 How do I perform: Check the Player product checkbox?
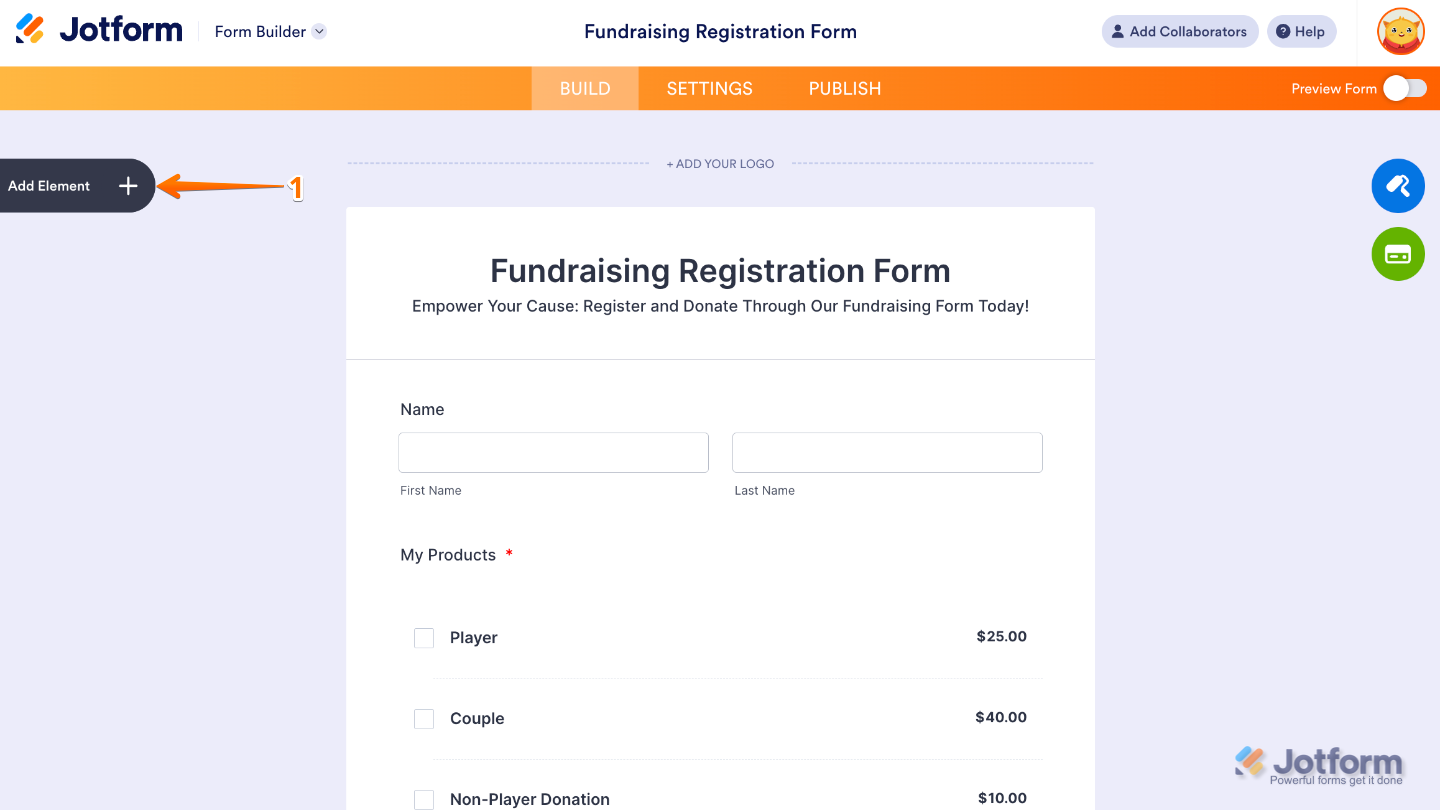pyautogui.click(x=424, y=637)
